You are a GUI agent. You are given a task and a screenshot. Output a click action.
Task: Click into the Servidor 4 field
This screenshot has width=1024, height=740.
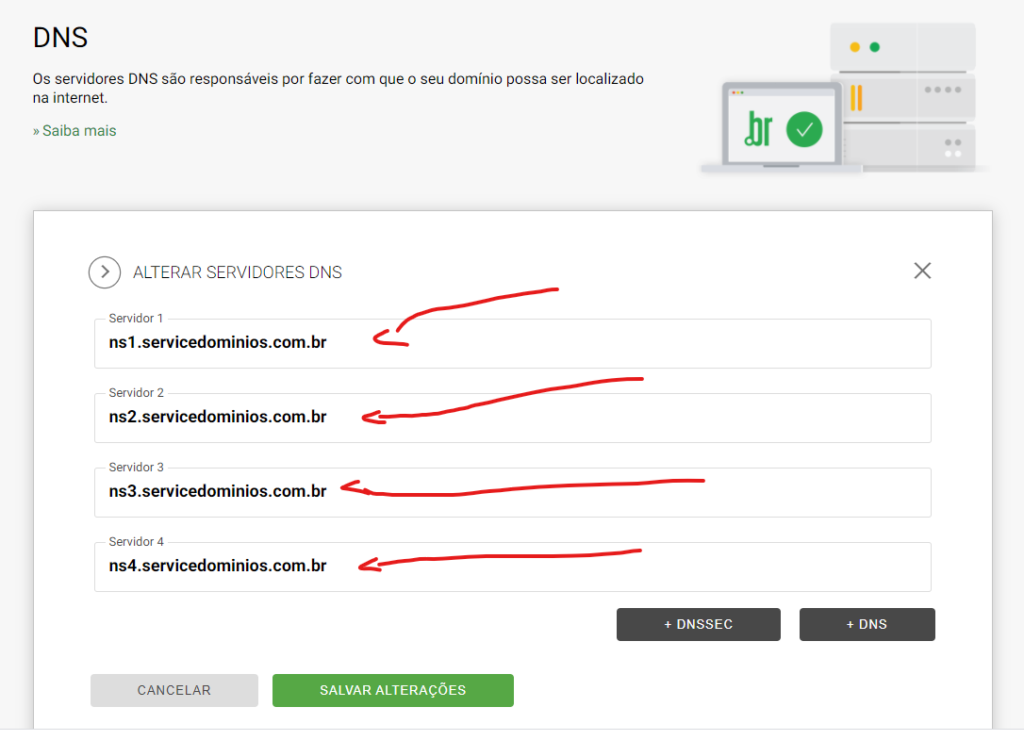pos(512,566)
